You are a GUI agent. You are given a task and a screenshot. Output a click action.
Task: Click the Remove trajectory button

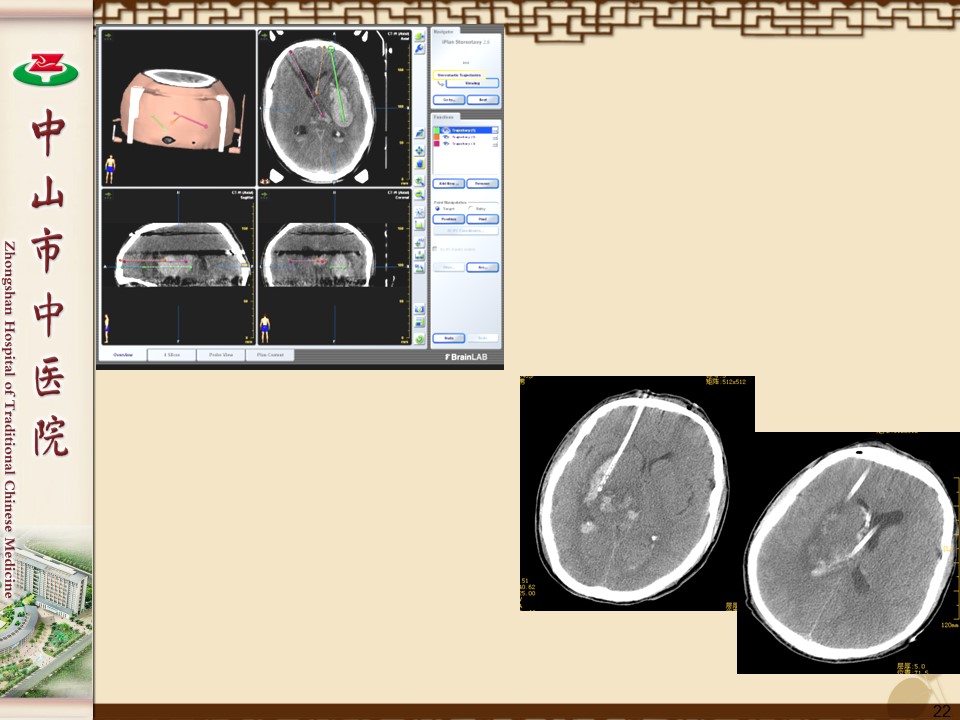482,183
